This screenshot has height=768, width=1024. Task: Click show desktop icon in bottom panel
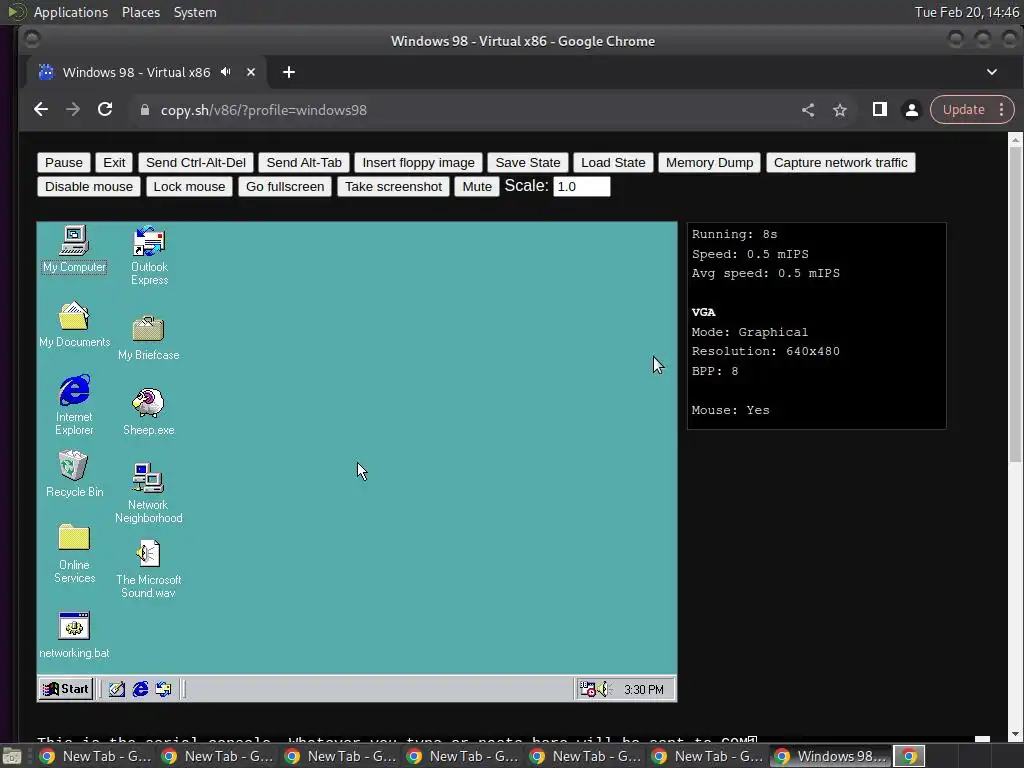click(11, 756)
